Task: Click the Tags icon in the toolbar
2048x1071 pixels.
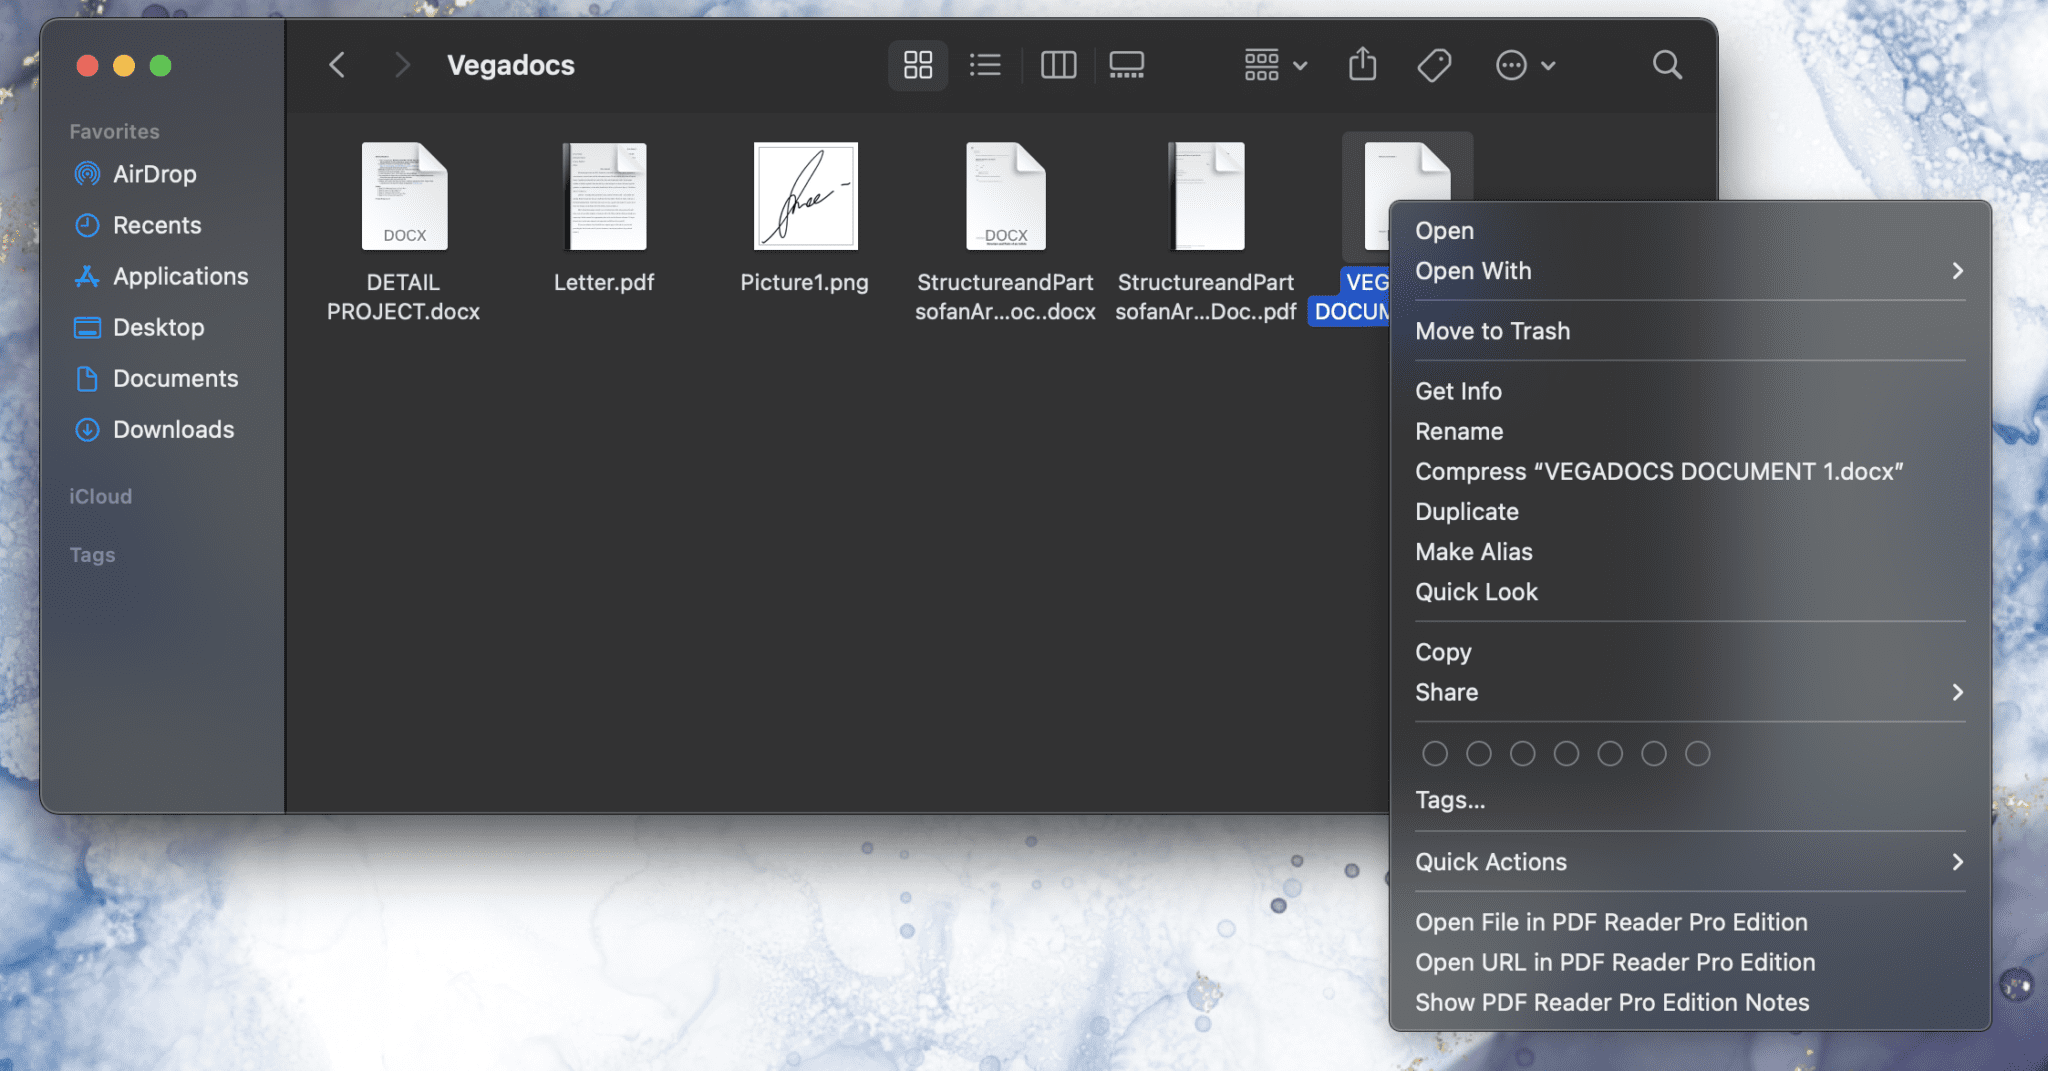Action: click(x=1434, y=64)
